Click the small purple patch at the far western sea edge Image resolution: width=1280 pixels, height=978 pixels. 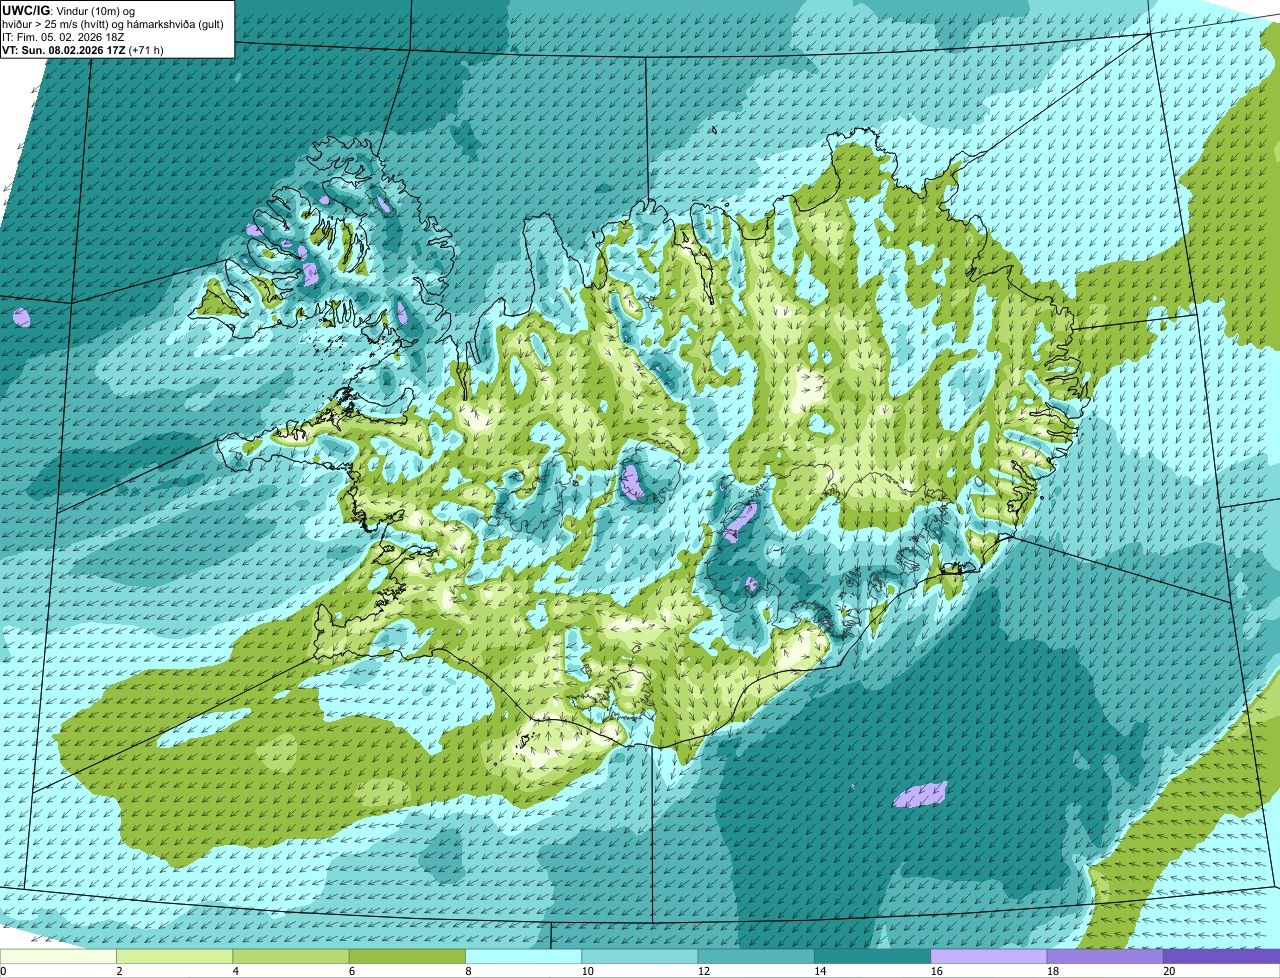point(21,317)
